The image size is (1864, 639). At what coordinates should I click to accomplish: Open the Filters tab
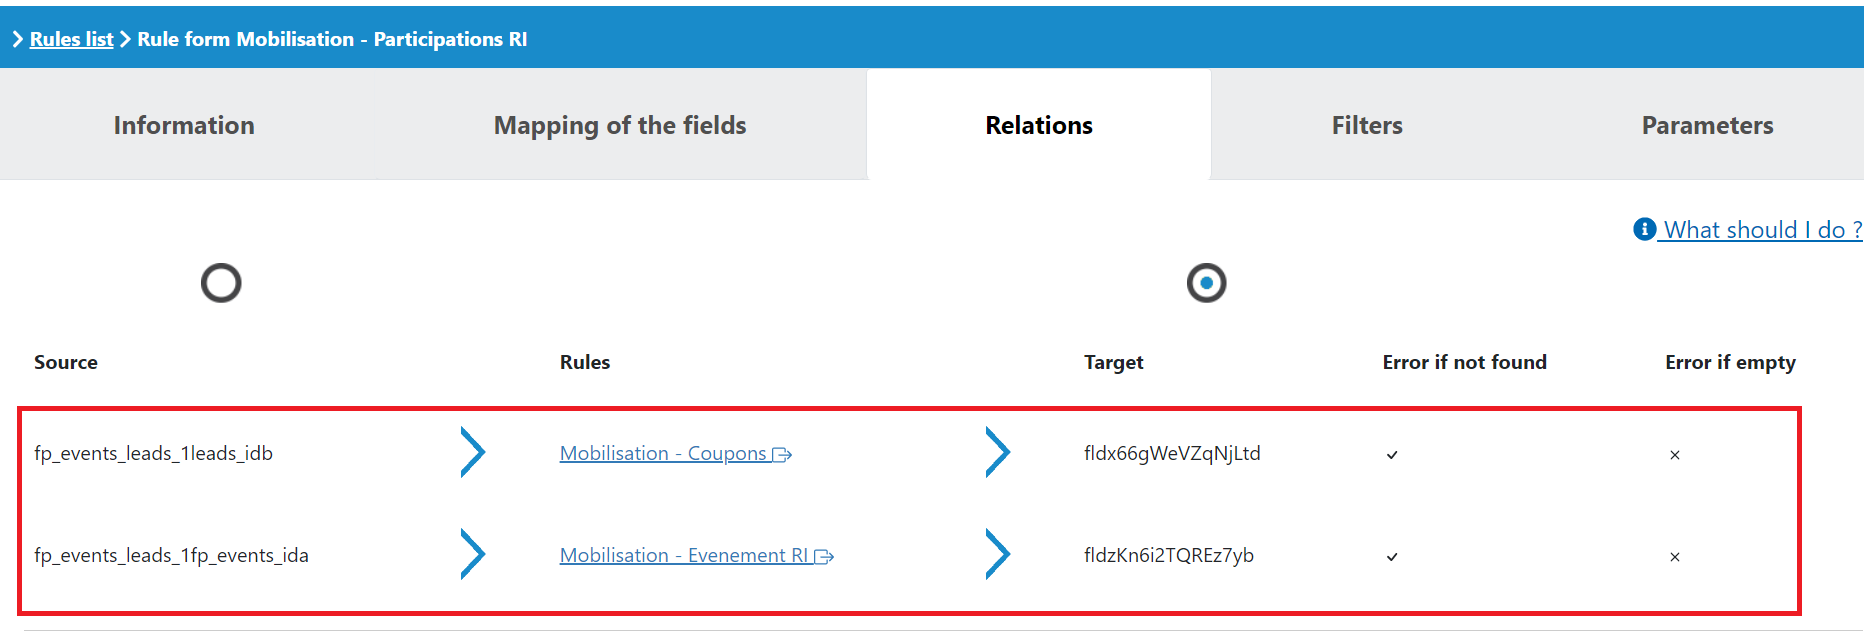(x=1366, y=124)
